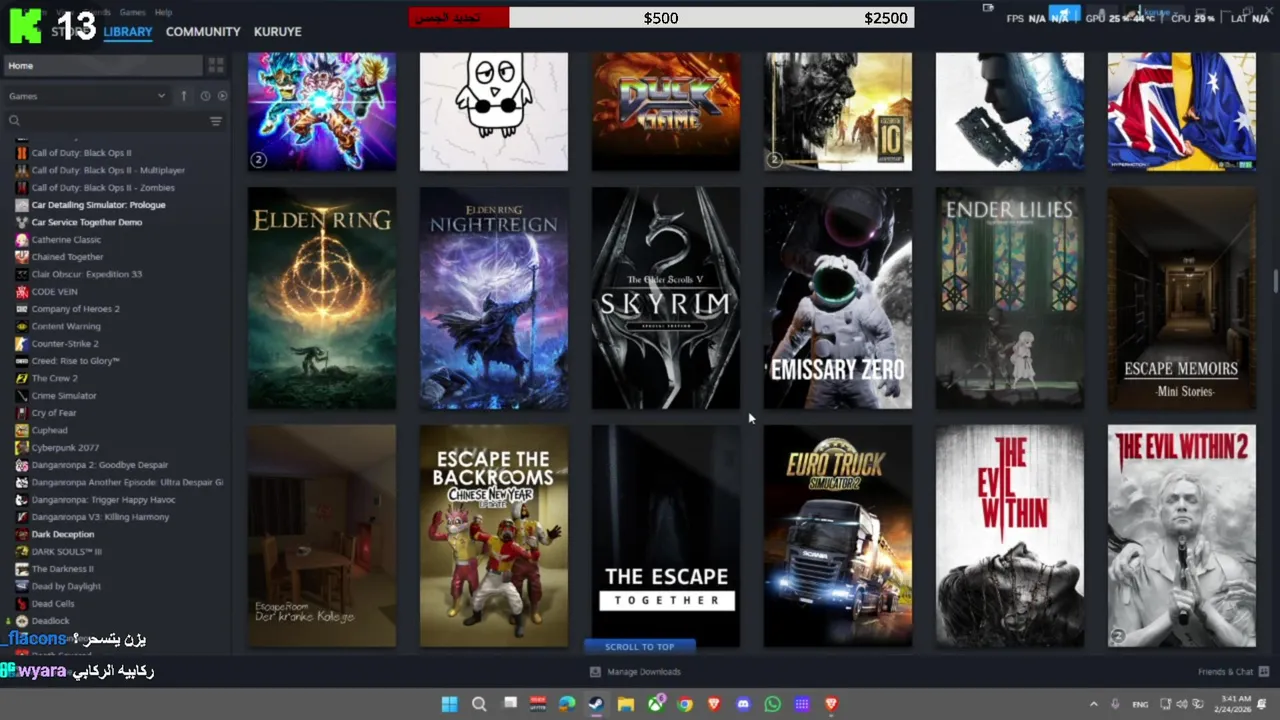Click the Counter-Strike 2 icon in sidebar

pos(22,344)
